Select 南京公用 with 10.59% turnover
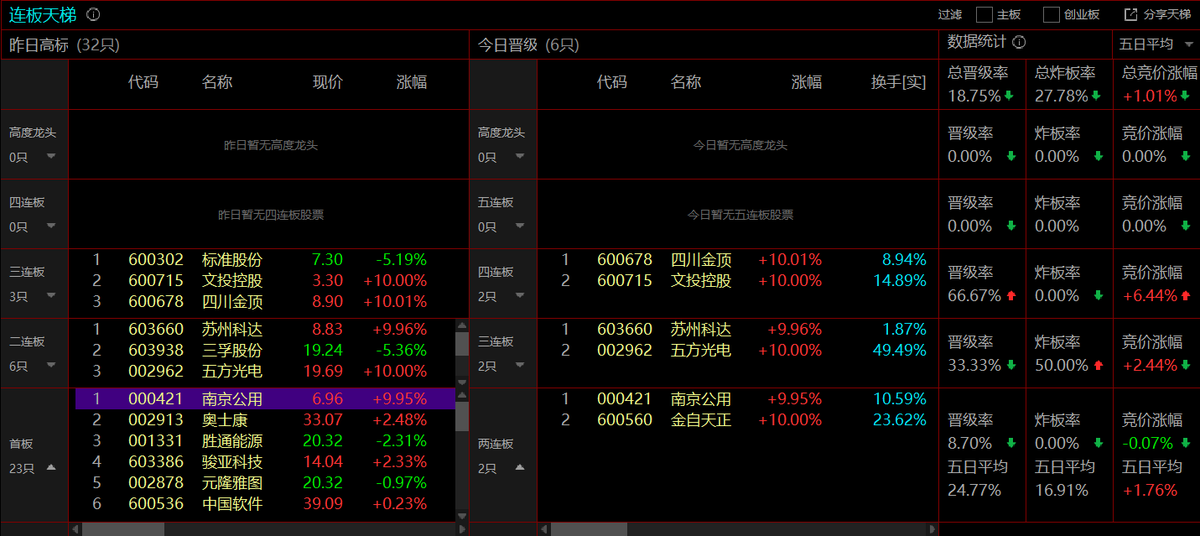The image size is (1200, 536). (x=738, y=399)
